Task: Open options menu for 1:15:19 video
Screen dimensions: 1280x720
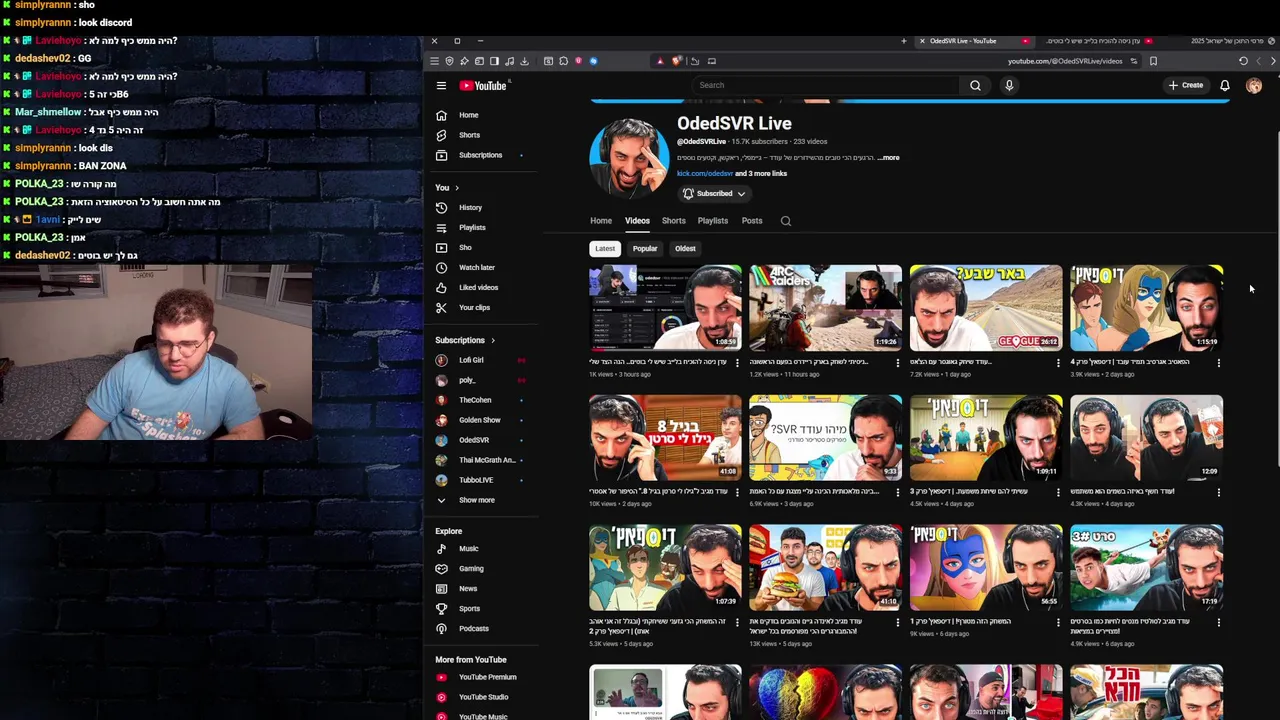Action: (1218, 362)
